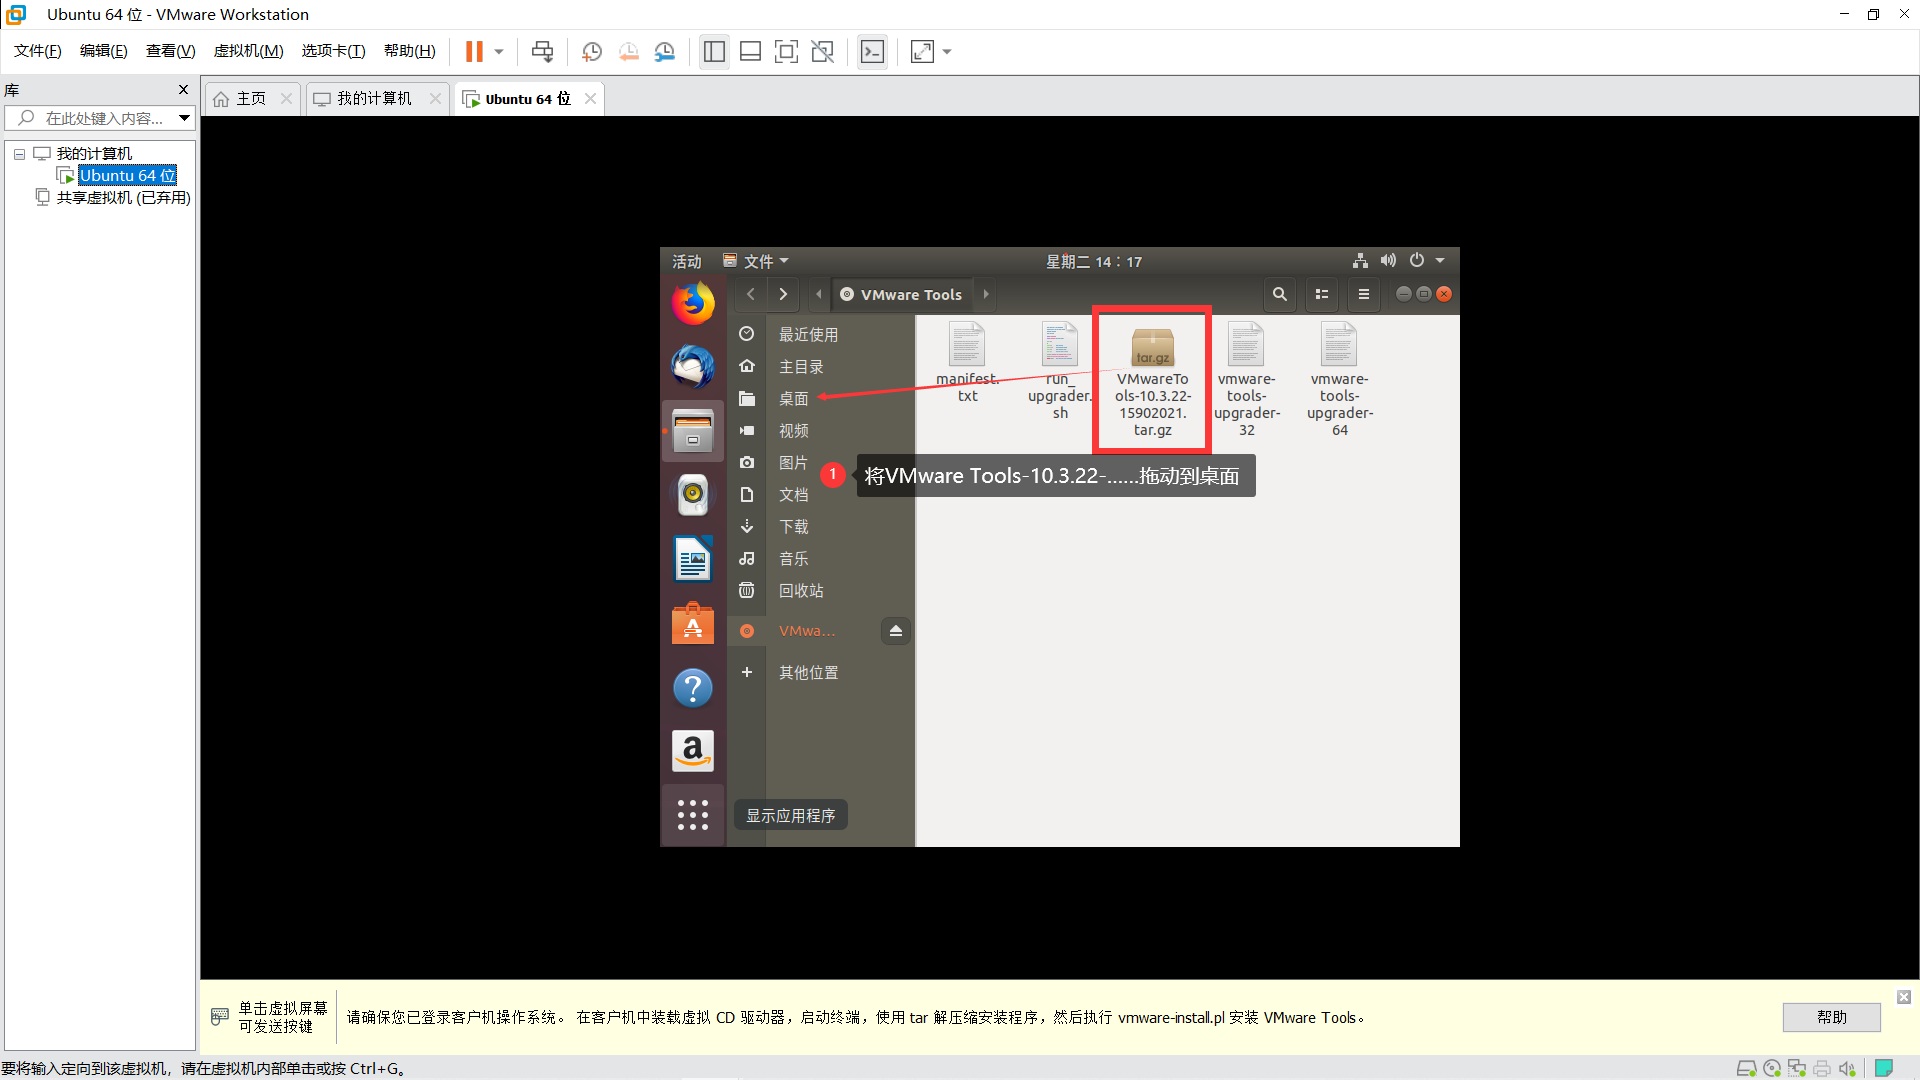The image size is (1920, 1080).
Task: Open the Snapshot Manager in VMware toolbar
Action: pyautogui.click(x=665, y=51)
